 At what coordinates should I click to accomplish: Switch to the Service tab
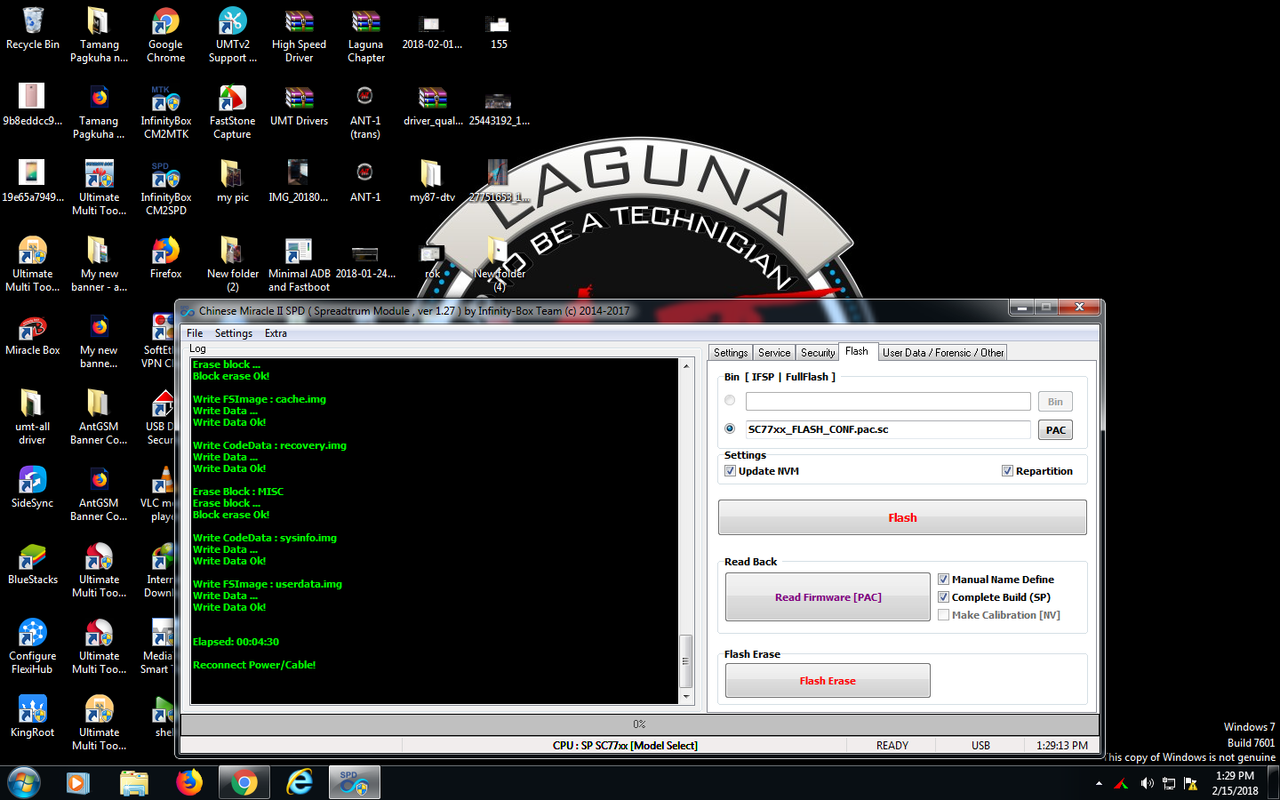tap(774, 353)
